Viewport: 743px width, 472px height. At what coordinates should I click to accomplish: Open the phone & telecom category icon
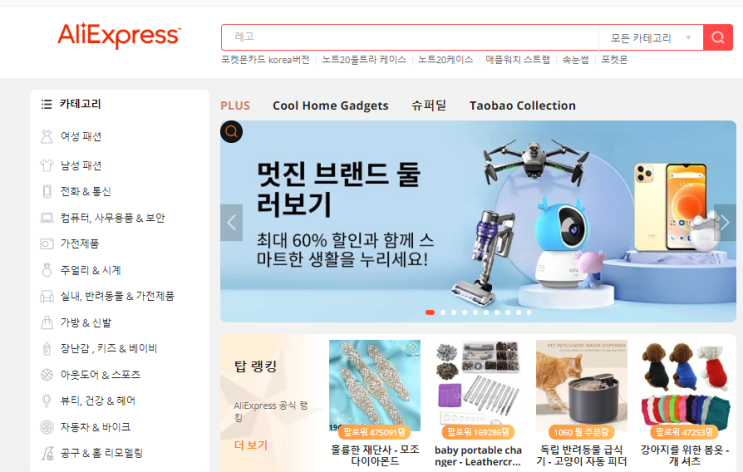(46, 191)
